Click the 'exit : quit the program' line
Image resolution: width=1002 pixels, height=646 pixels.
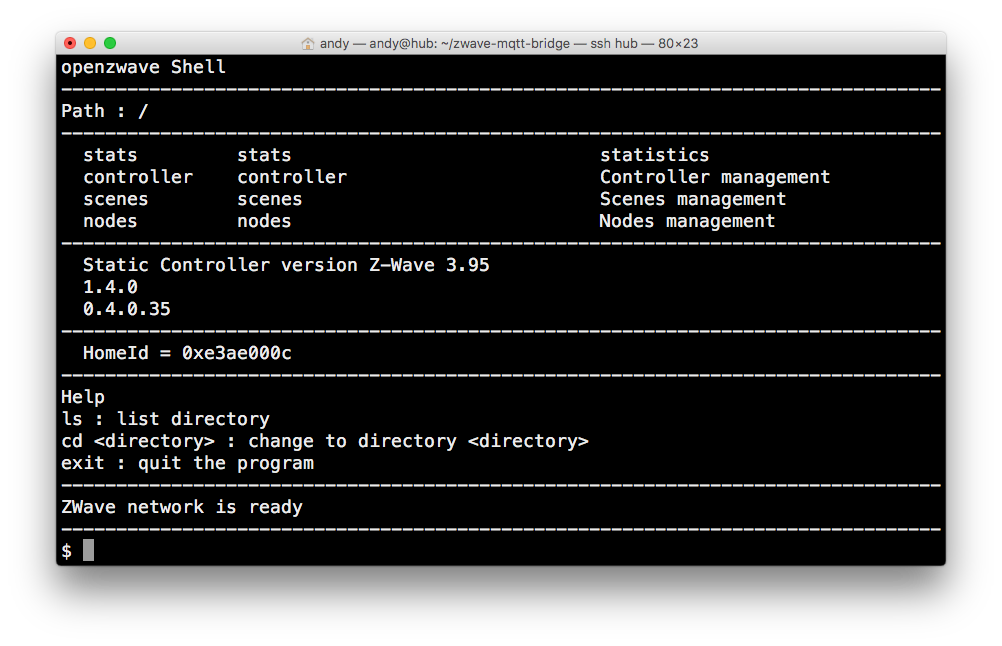(x=187, y=463)
